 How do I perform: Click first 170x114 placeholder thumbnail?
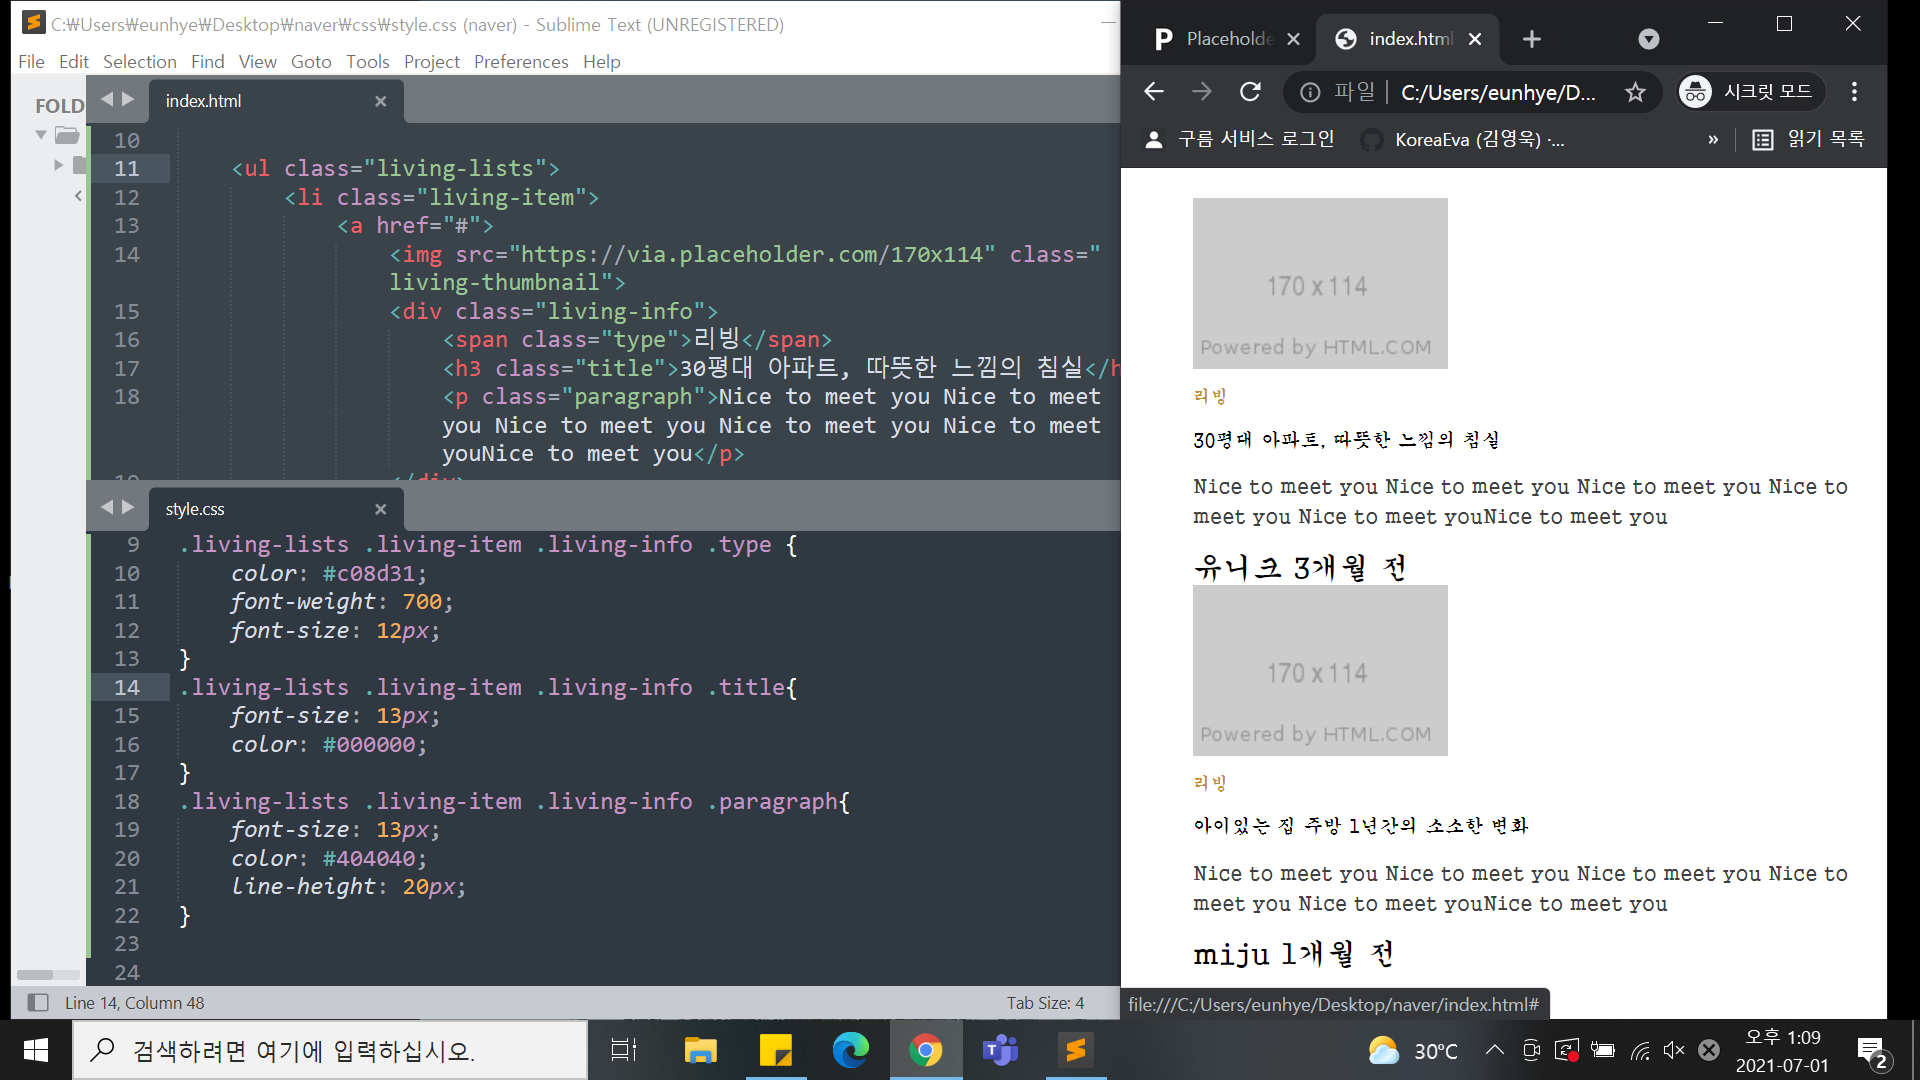tap(1319, 283)
